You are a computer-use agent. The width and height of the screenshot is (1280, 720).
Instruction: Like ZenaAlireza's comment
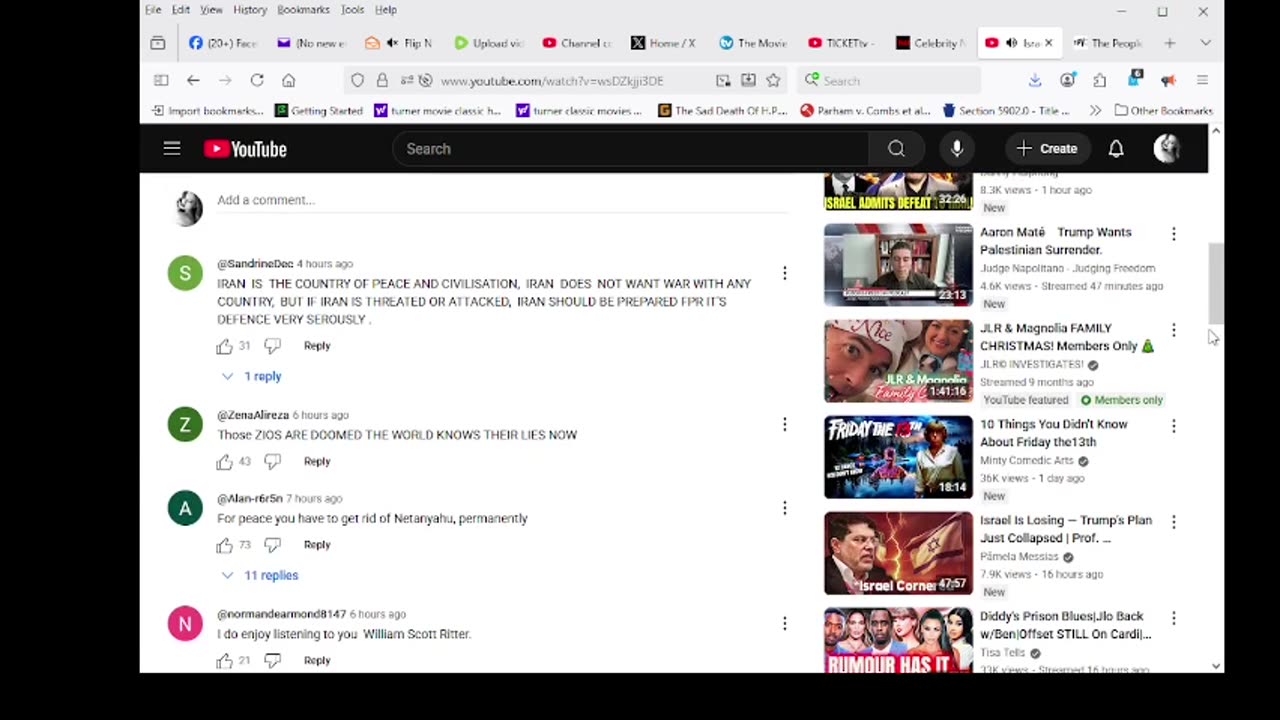click(x=224, y=461)
